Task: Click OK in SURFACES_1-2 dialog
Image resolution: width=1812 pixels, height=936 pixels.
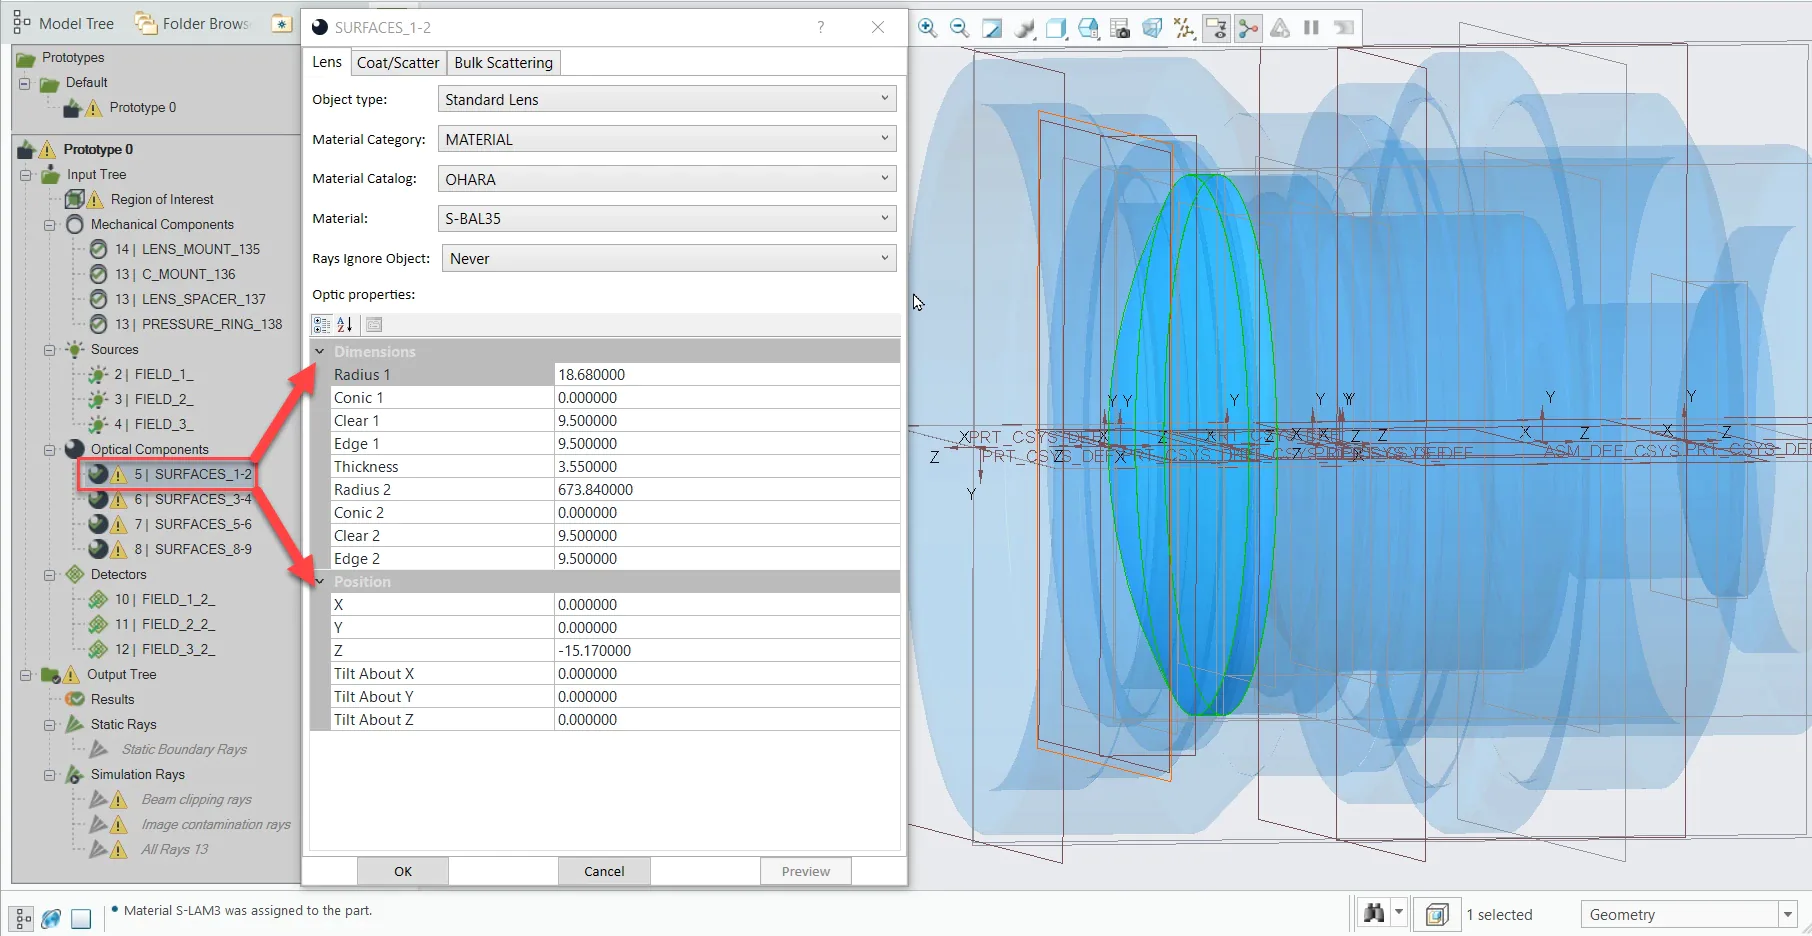Action: click(403, 871)
